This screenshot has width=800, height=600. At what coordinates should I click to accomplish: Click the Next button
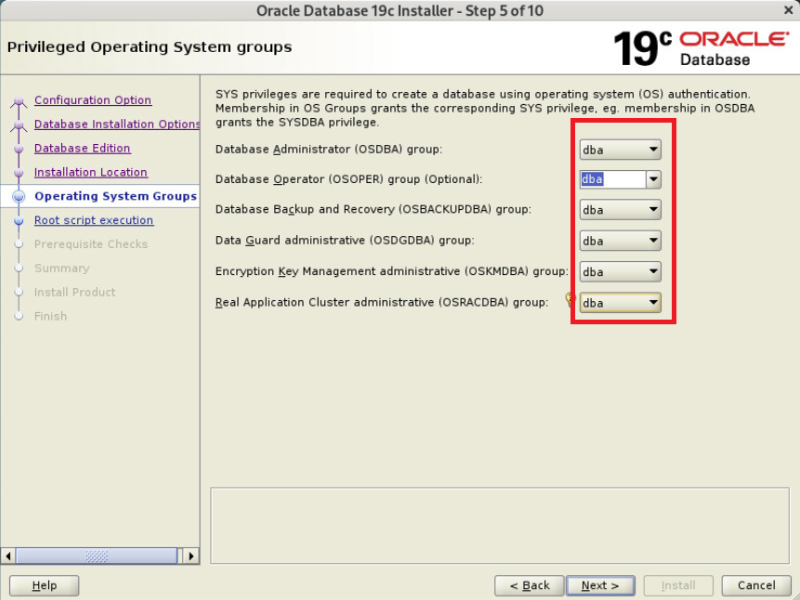click(x=601, y=585)
